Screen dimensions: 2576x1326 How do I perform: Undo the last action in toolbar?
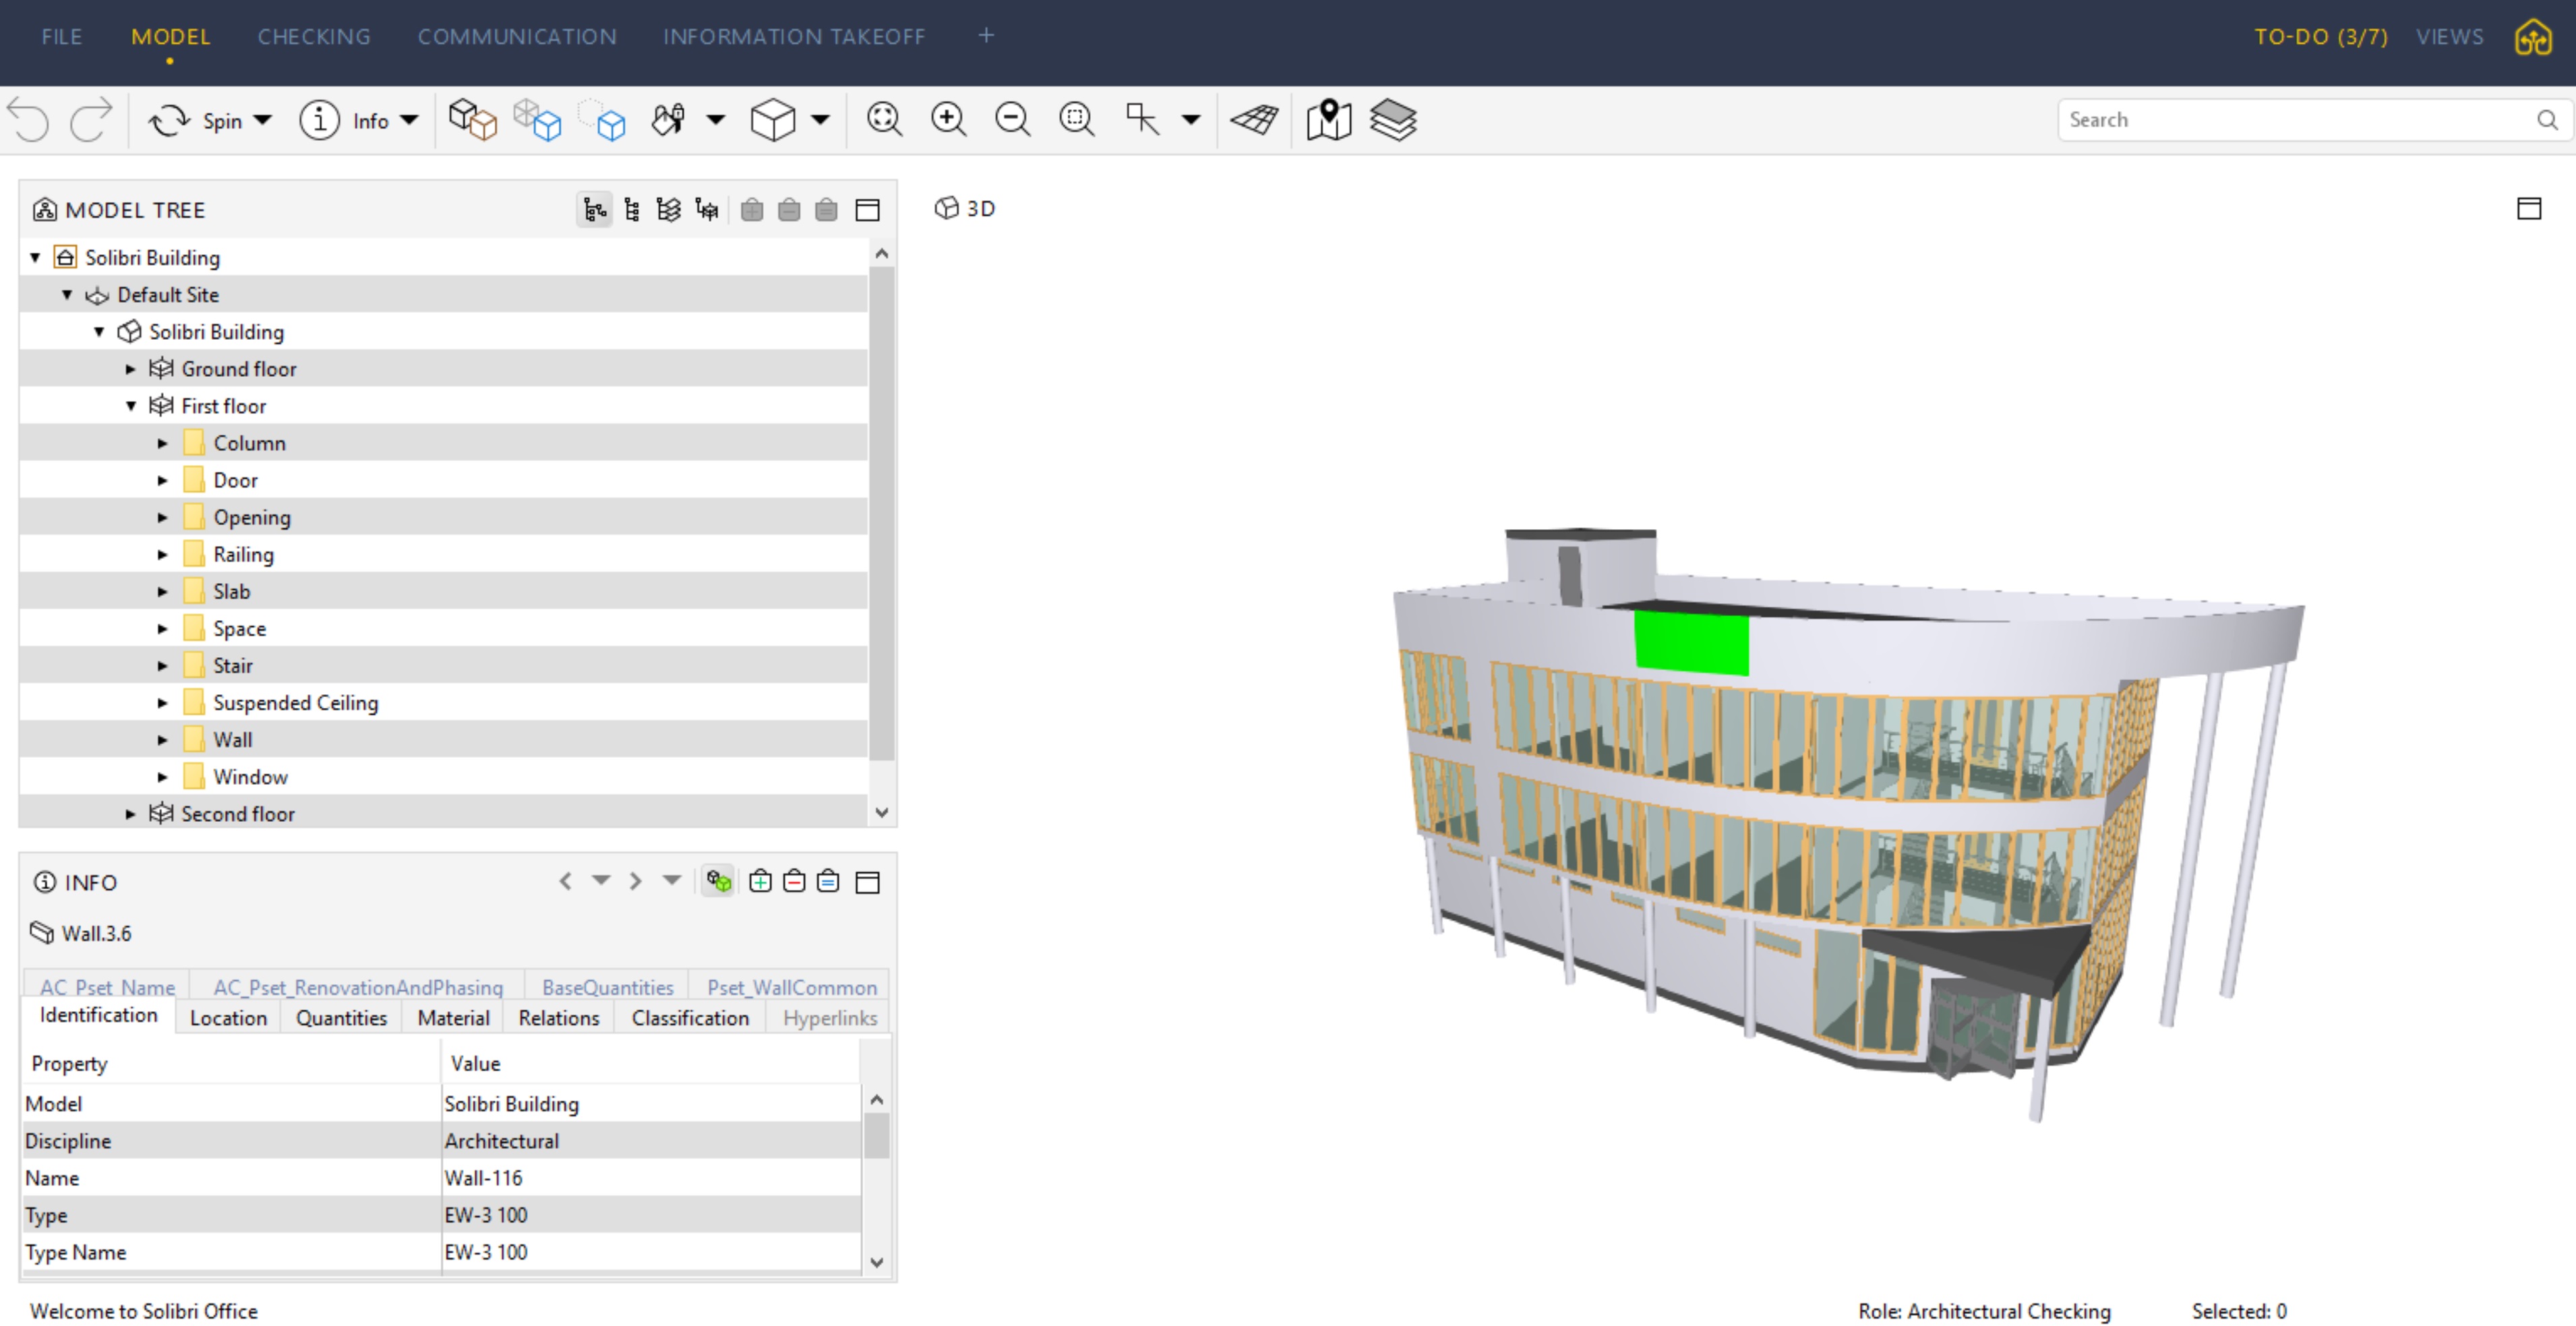(x=28, y=120)
